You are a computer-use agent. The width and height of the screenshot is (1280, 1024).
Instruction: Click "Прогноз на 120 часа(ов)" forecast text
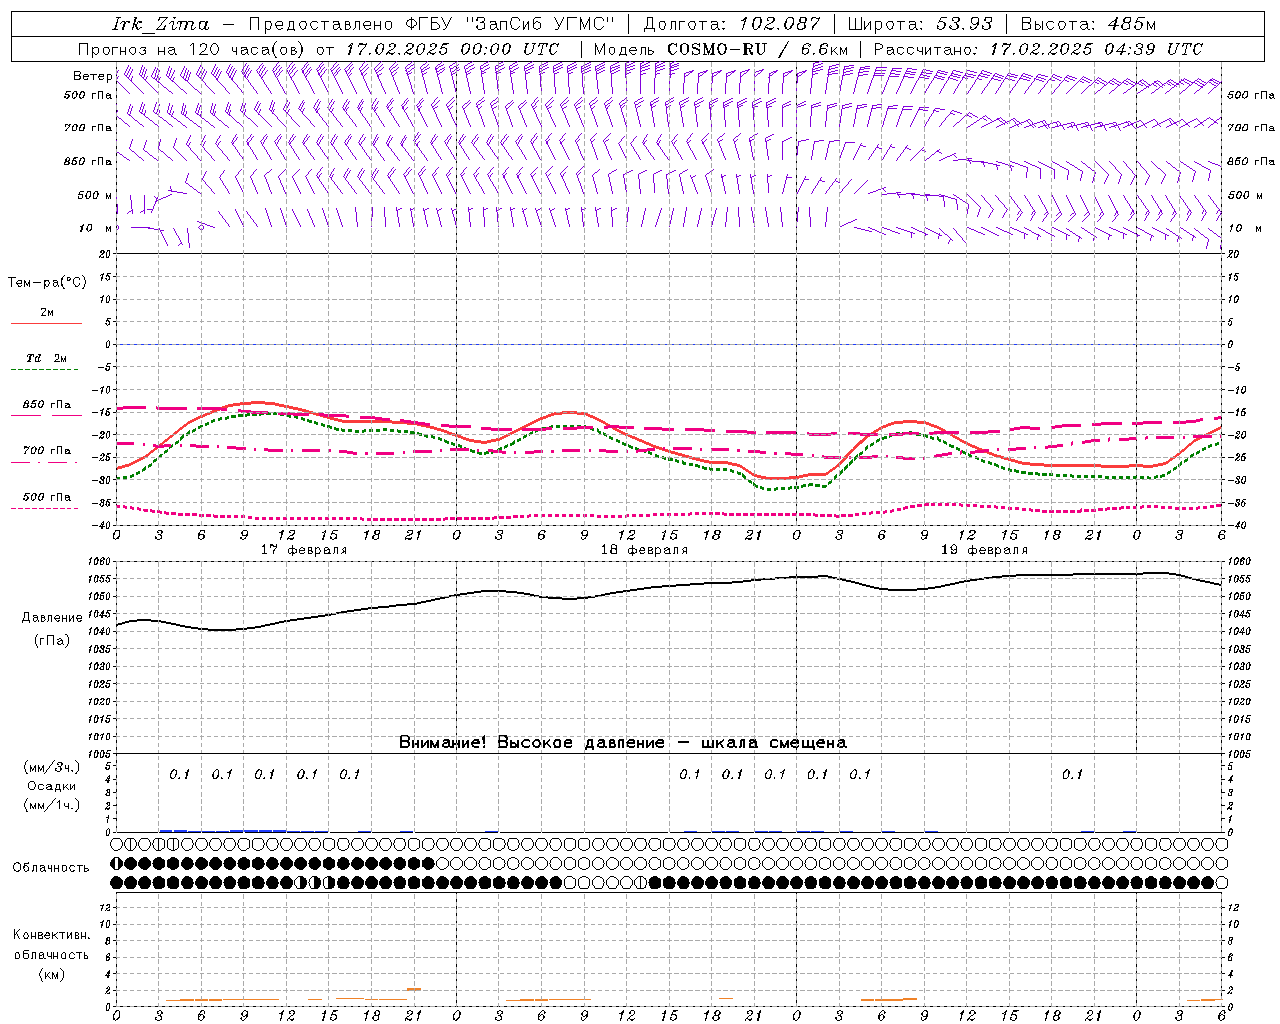tap(192, 49)
